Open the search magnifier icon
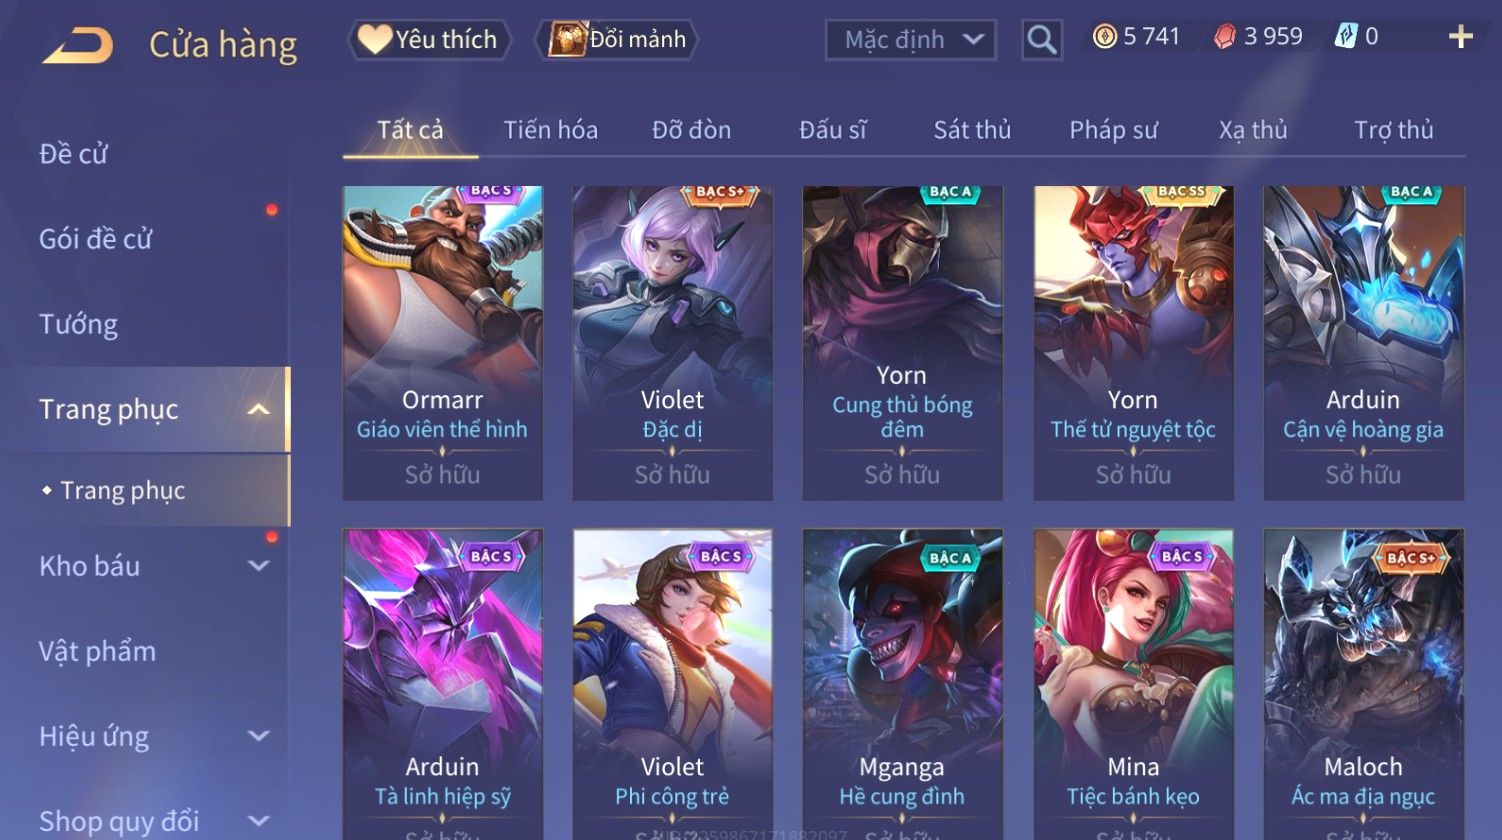 (x=1041, y=40)
